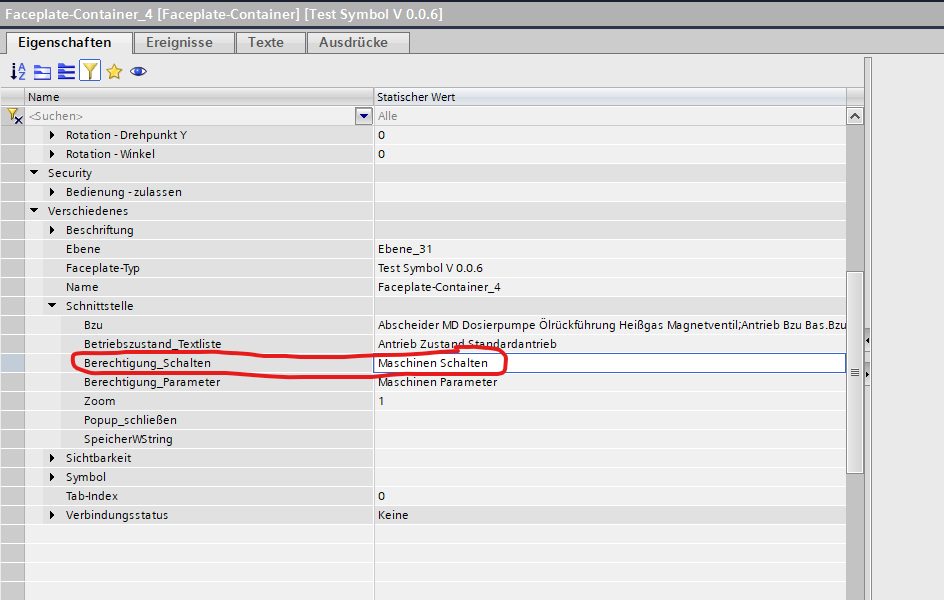
Task: Click the Name column header
Action: coord(199,97)
